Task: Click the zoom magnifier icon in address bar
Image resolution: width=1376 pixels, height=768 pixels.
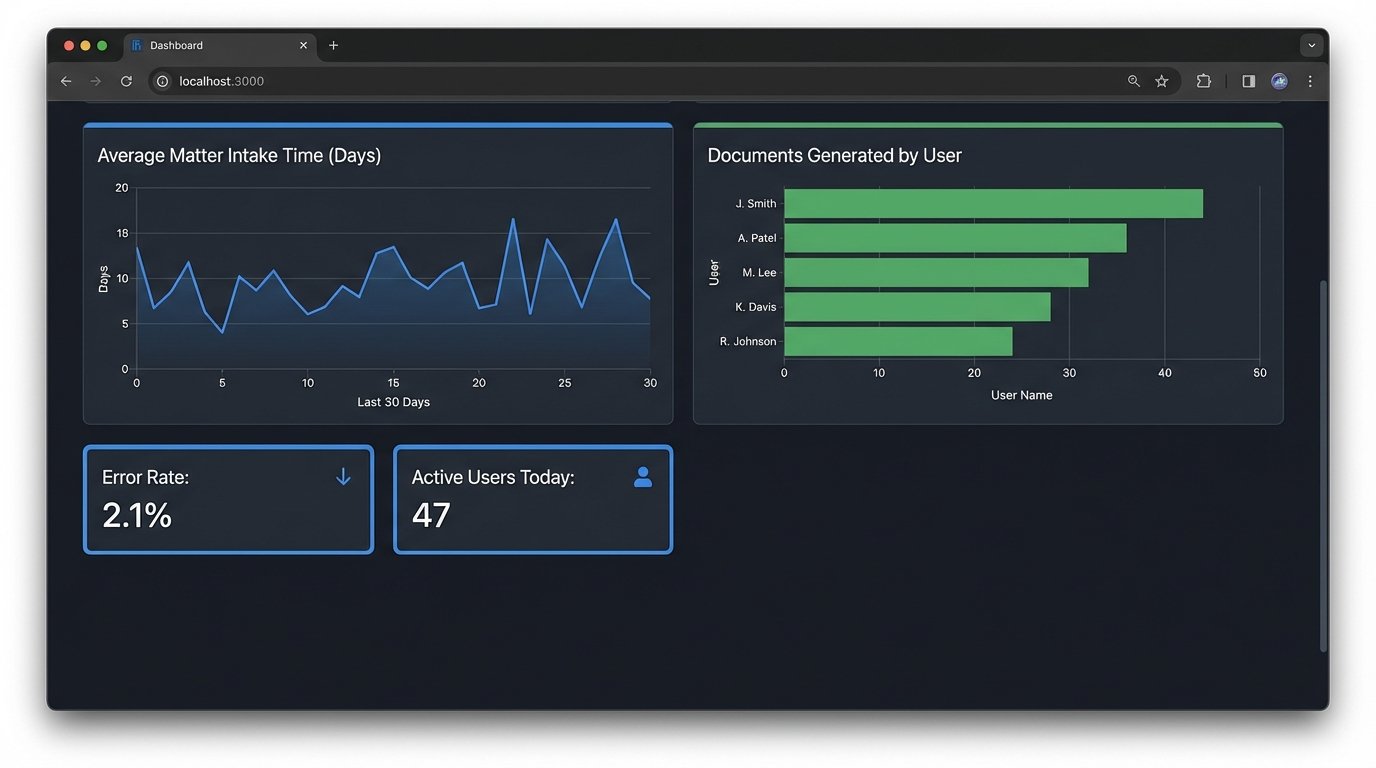Action: pyautogui.click(x=1133, y=81)
